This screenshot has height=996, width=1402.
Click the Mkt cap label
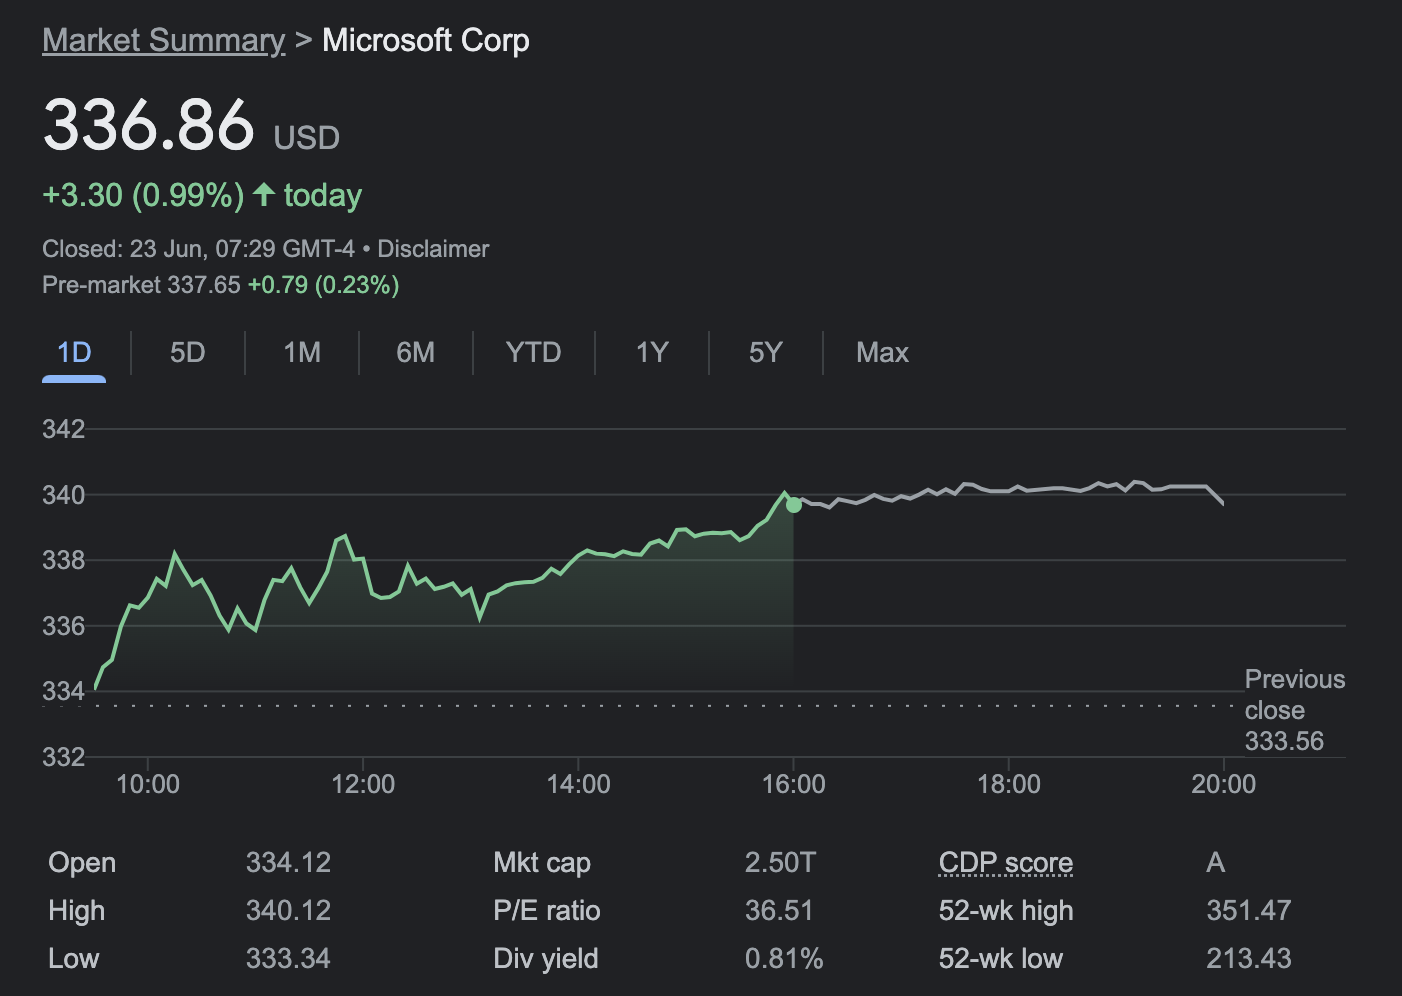pyautogui.click(x=542, y=862)
